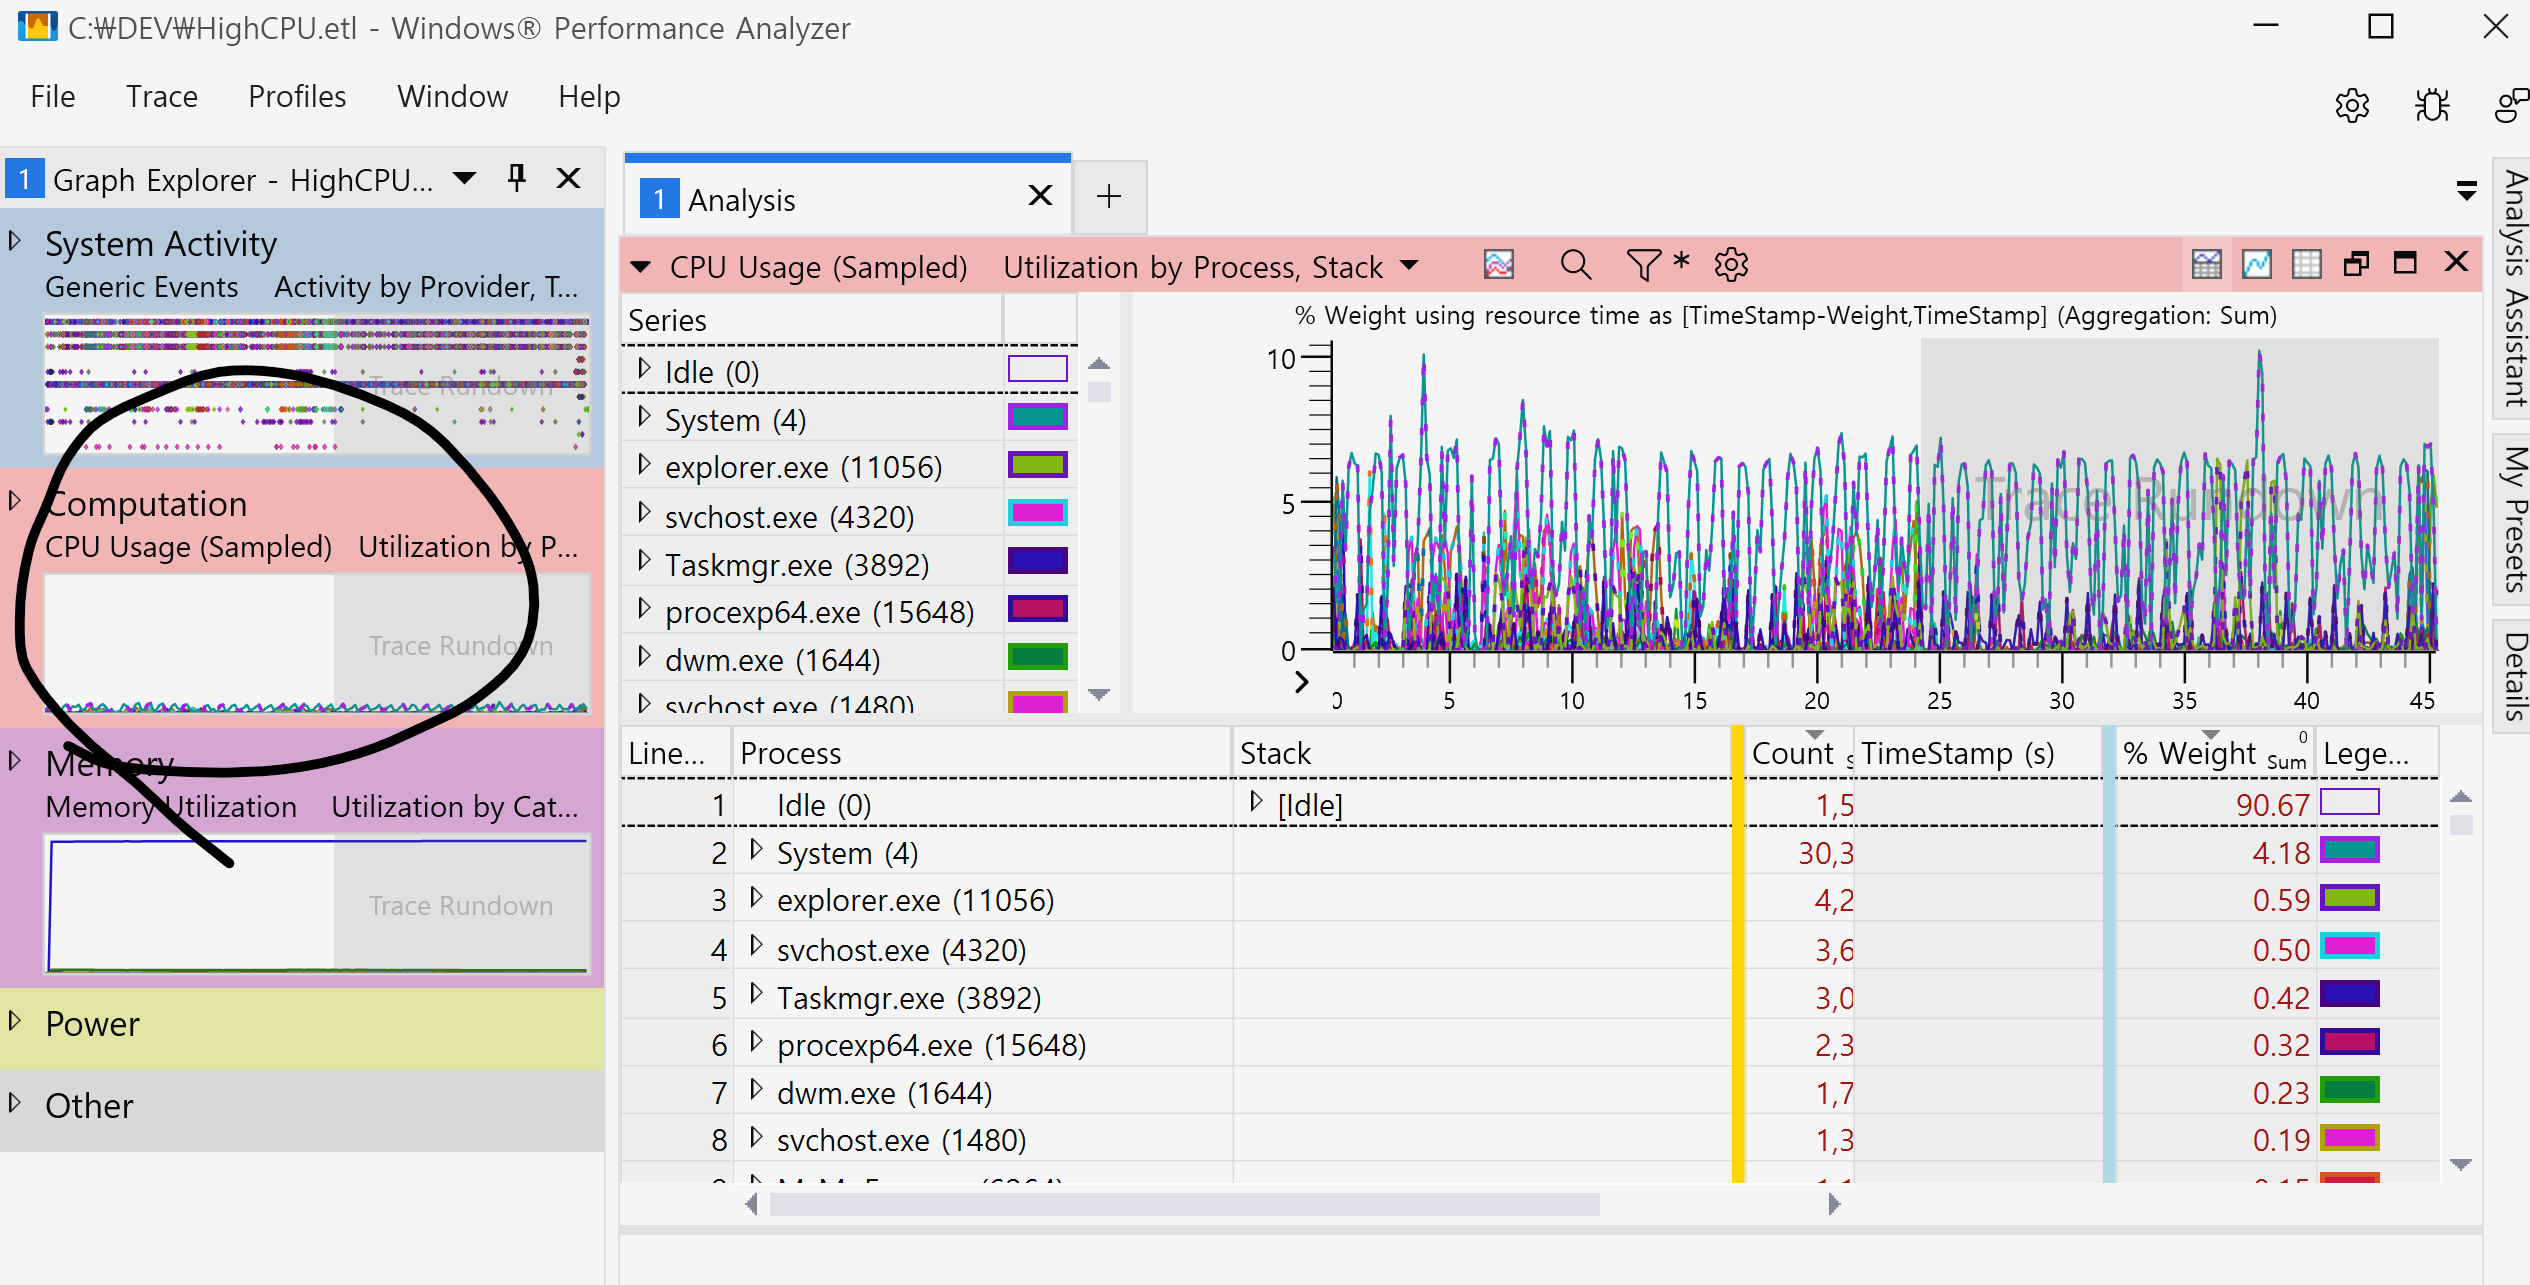
Task: Add a new analysis tab with plus button
Action: [1108, 197]
